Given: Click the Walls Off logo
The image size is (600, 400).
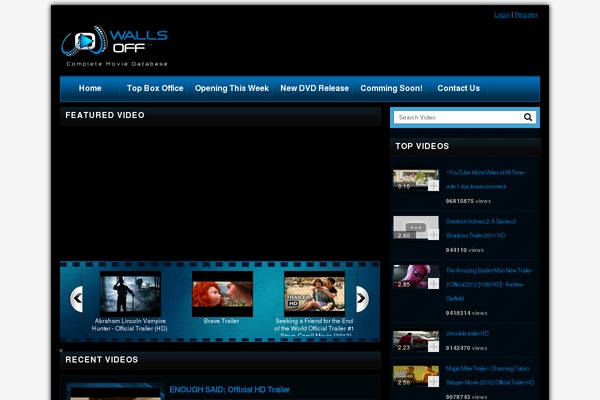Looking at the screenshot, I should [x=114, y=46].
